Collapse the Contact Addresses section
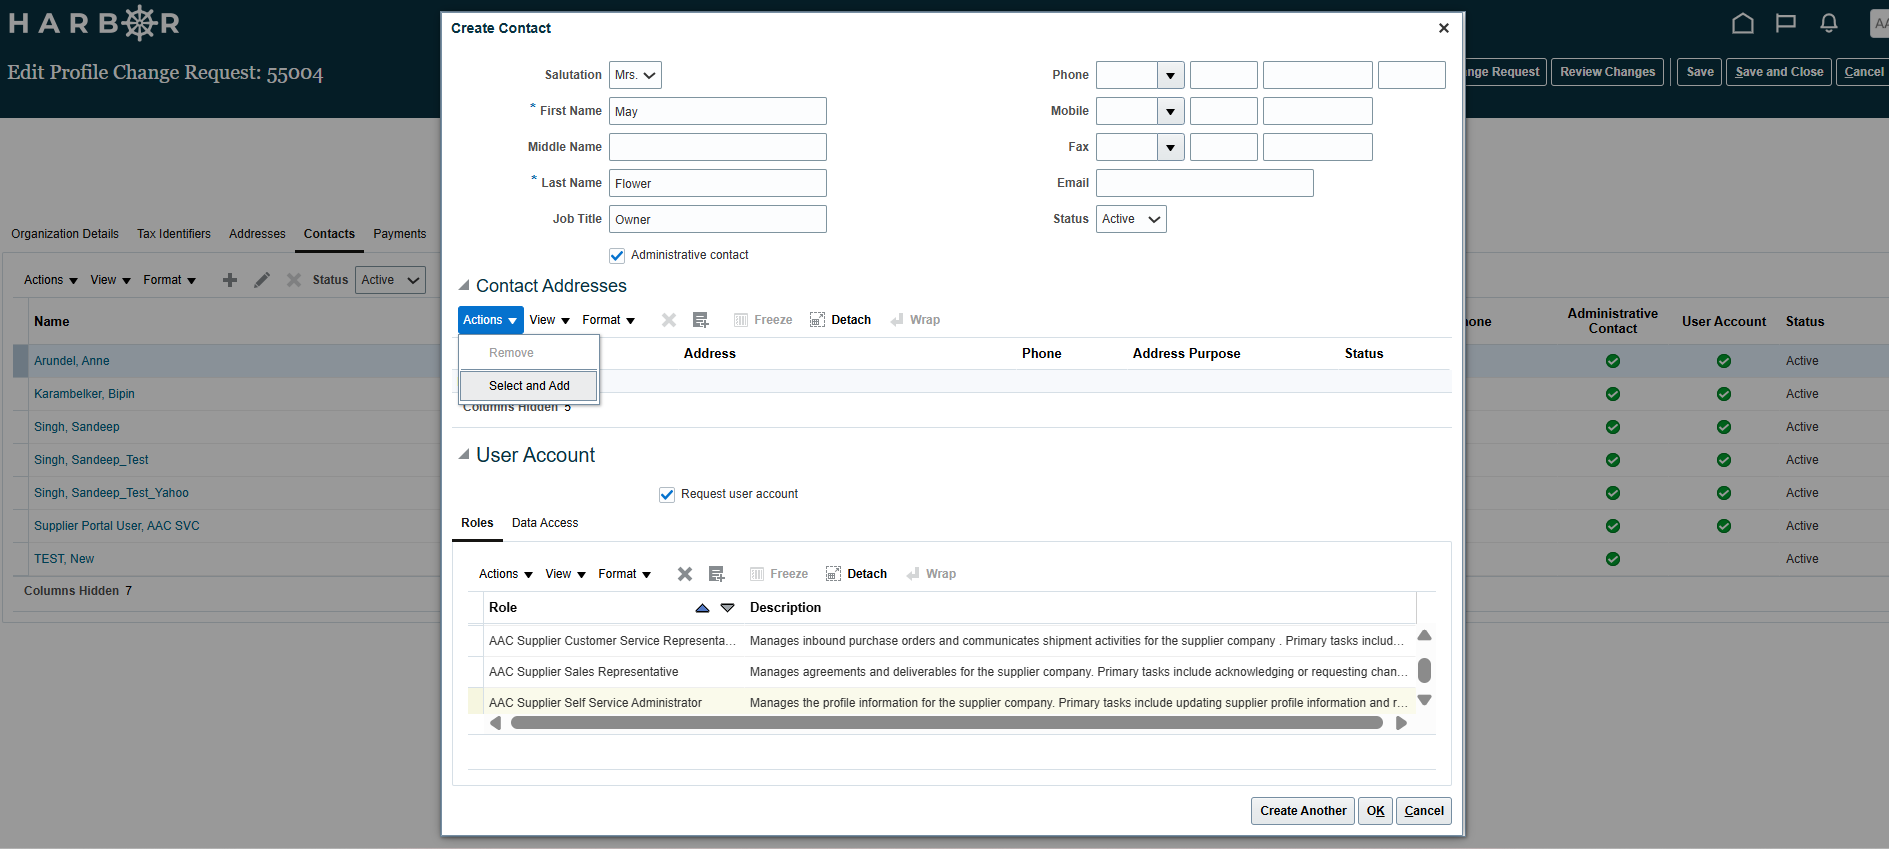1889x849 pixels. pos(464,285)
